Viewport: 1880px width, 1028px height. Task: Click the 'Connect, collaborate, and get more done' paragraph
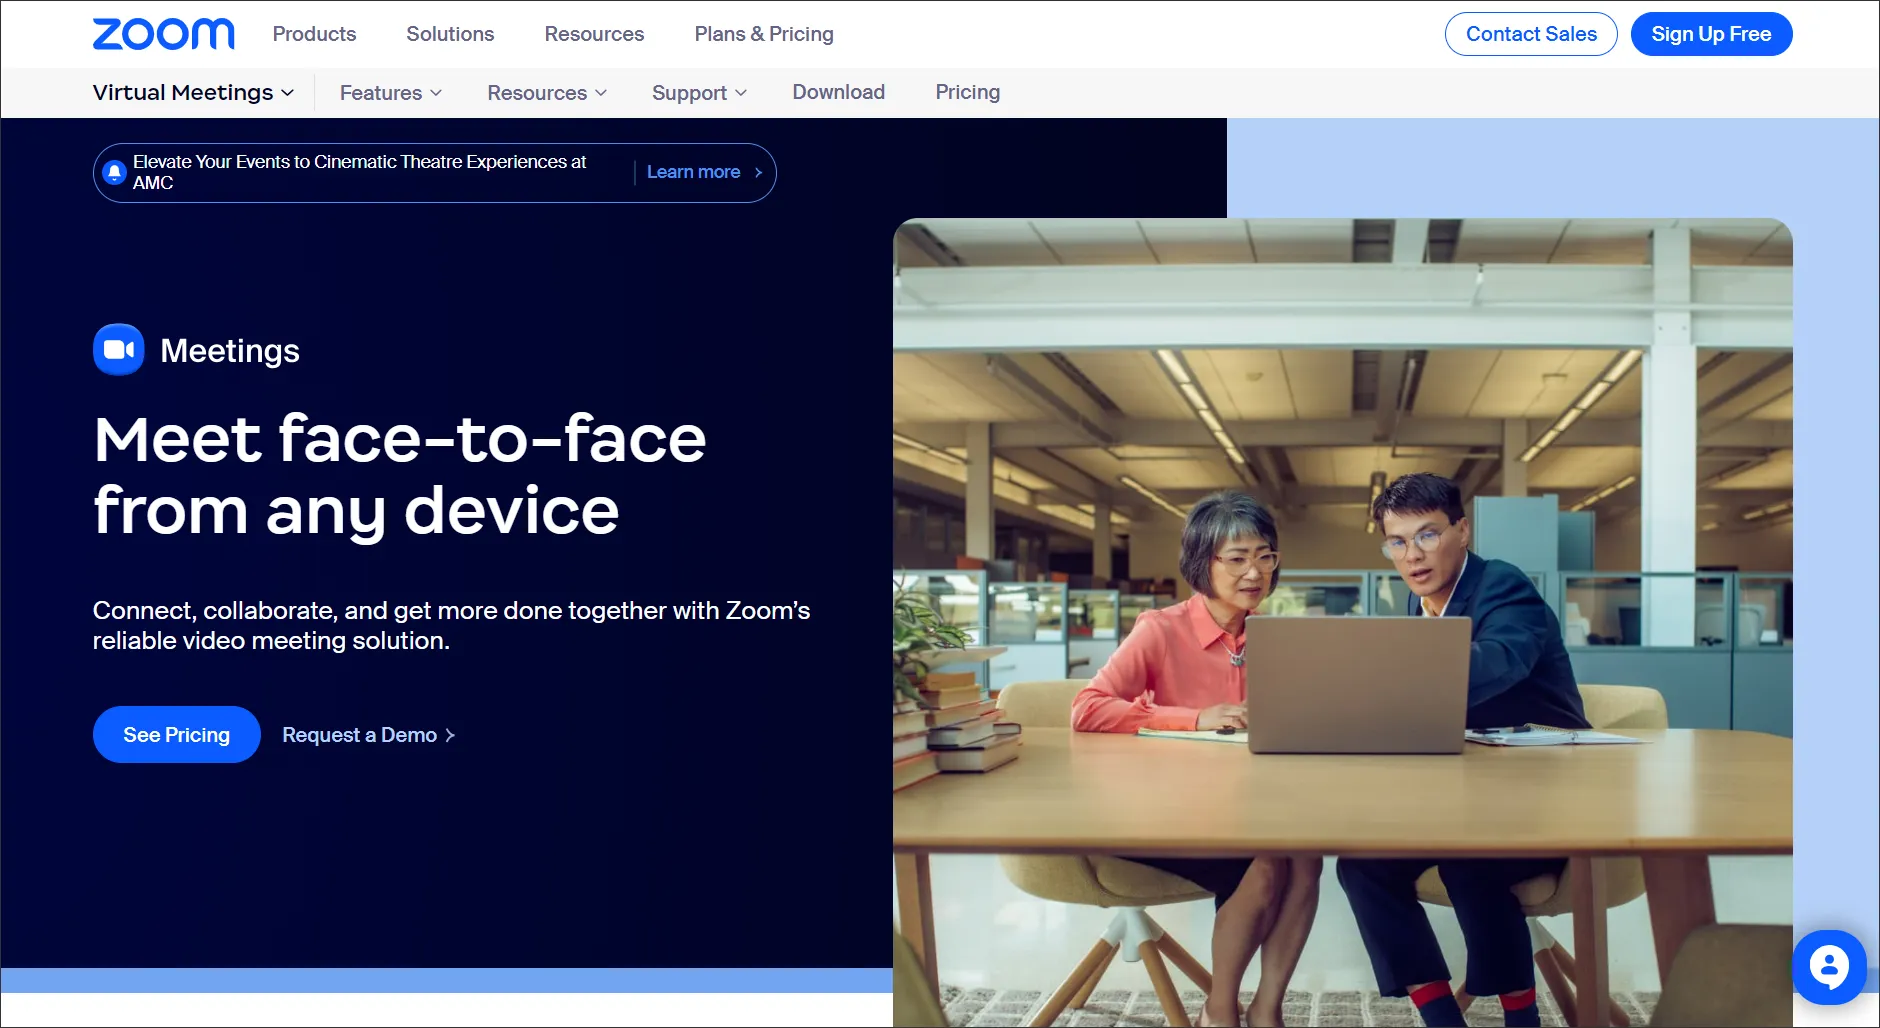coord(451,625)
